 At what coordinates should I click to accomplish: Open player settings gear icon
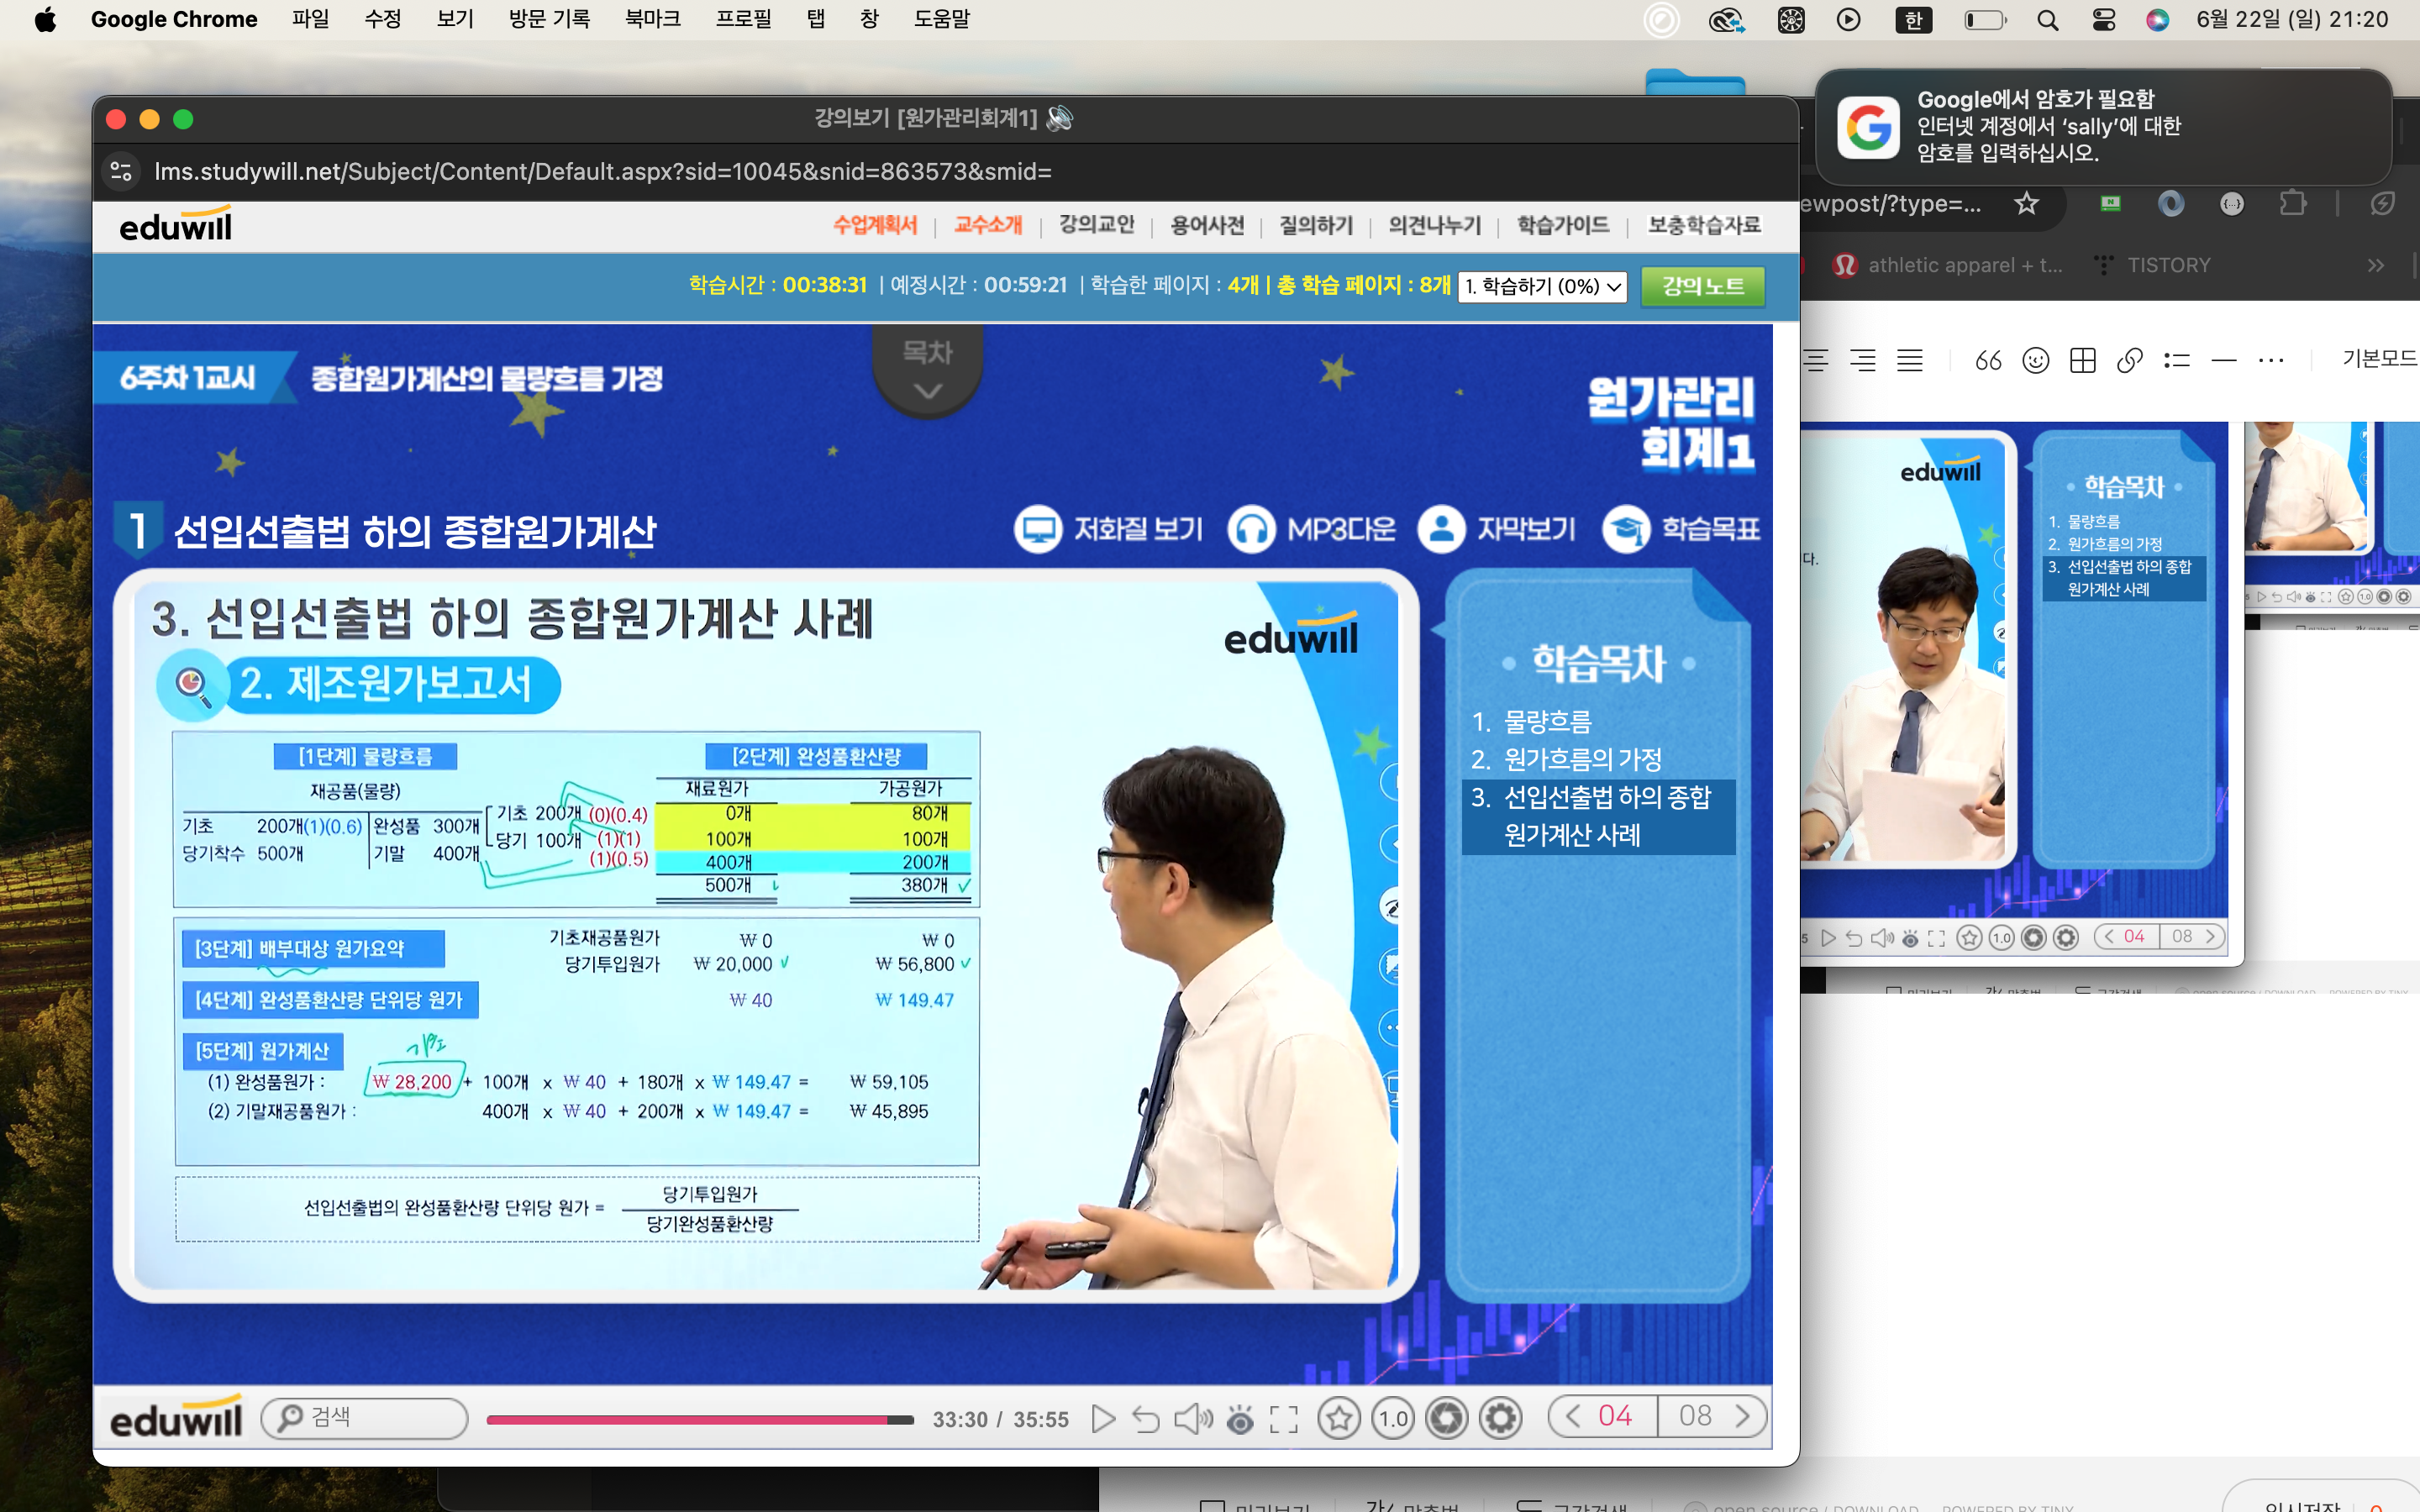click(x=1501, y=1418)
